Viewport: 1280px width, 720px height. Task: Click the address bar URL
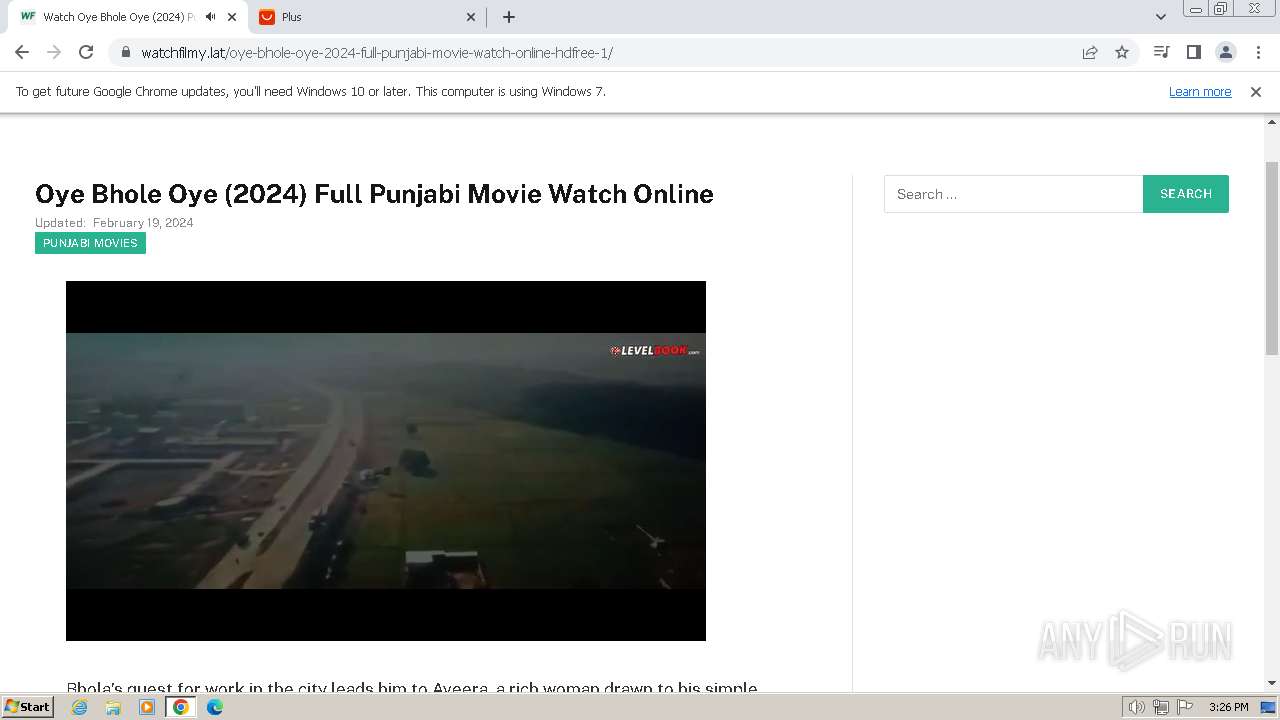[376, 52]
